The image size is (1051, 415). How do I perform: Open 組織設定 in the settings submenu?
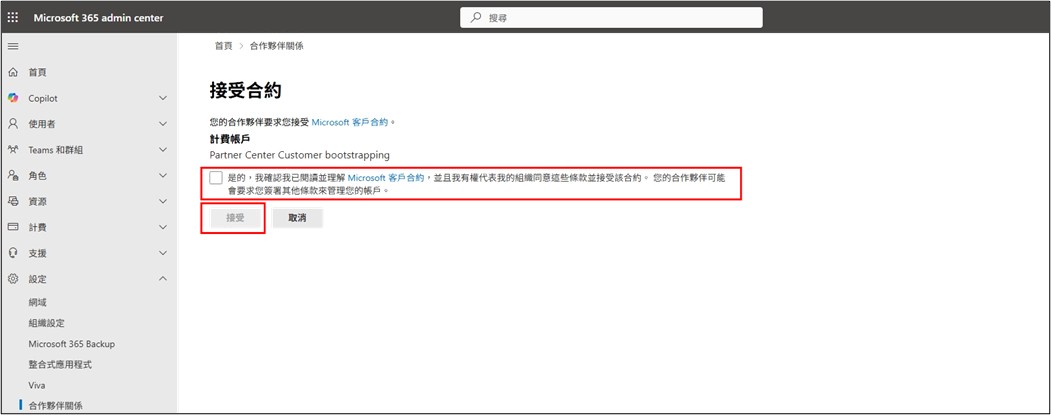[x=47, y=323]
